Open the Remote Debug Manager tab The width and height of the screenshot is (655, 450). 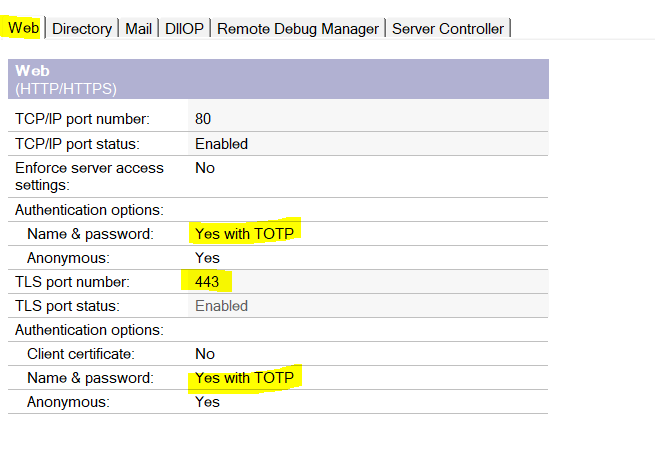298,29
